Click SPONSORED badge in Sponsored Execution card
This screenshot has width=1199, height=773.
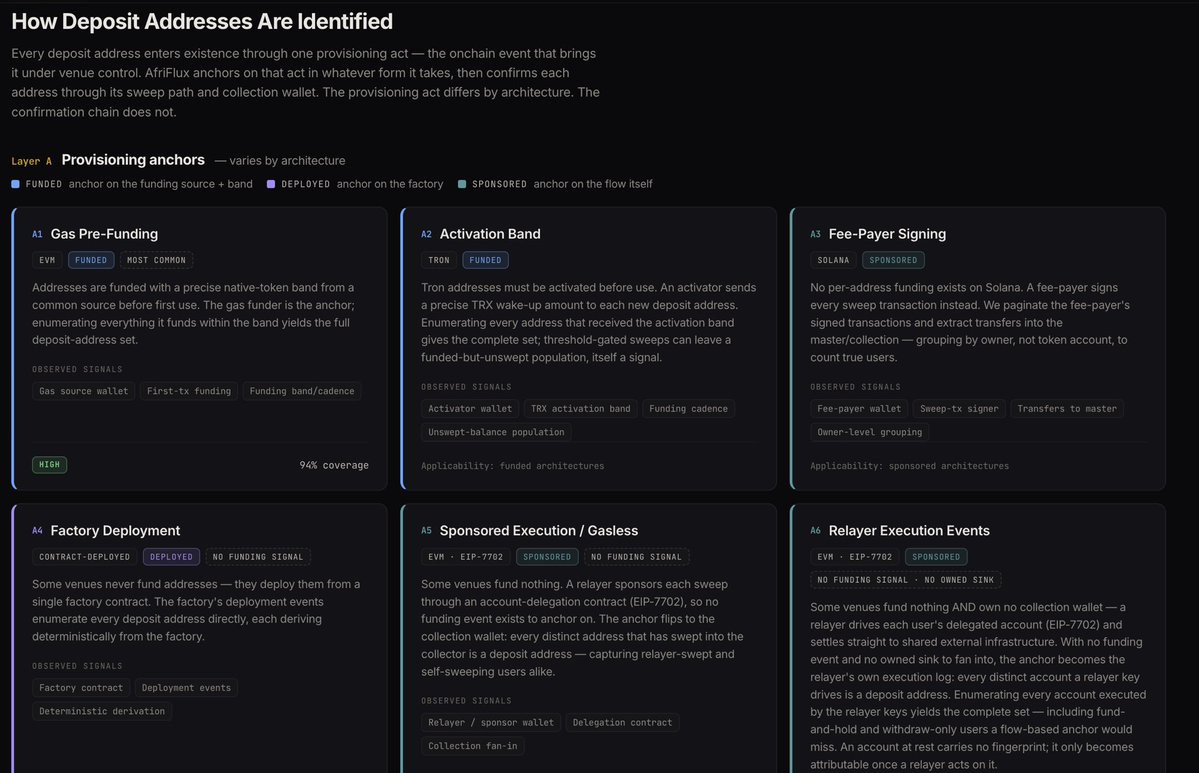pos(547,557)
